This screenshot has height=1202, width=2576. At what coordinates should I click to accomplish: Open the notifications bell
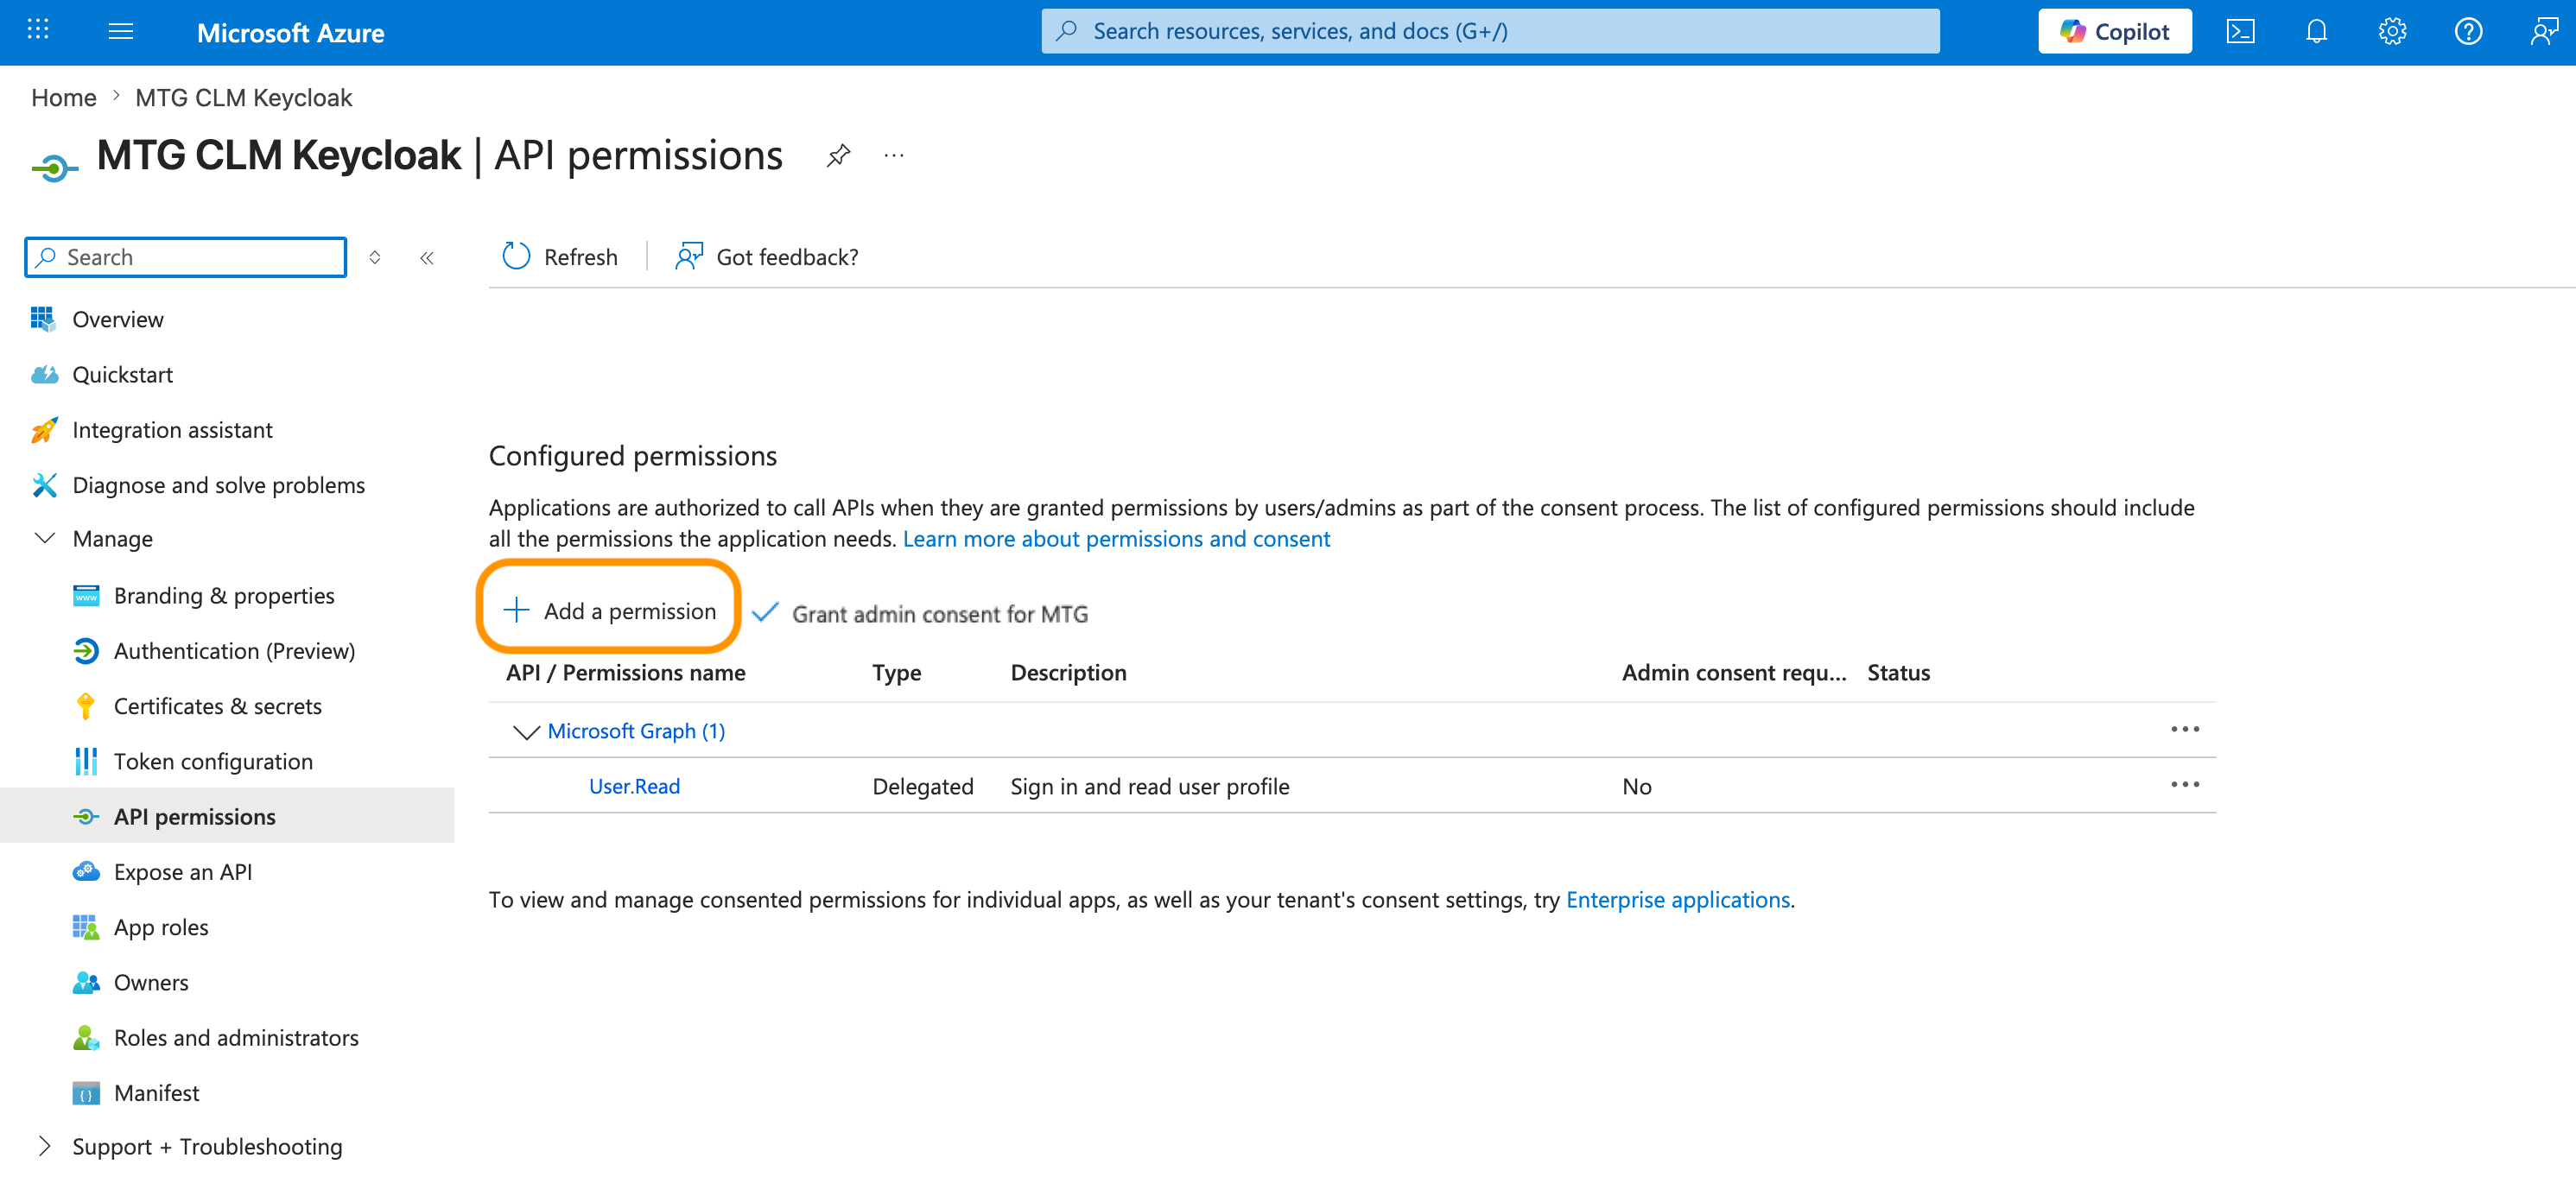(2317, 31)
